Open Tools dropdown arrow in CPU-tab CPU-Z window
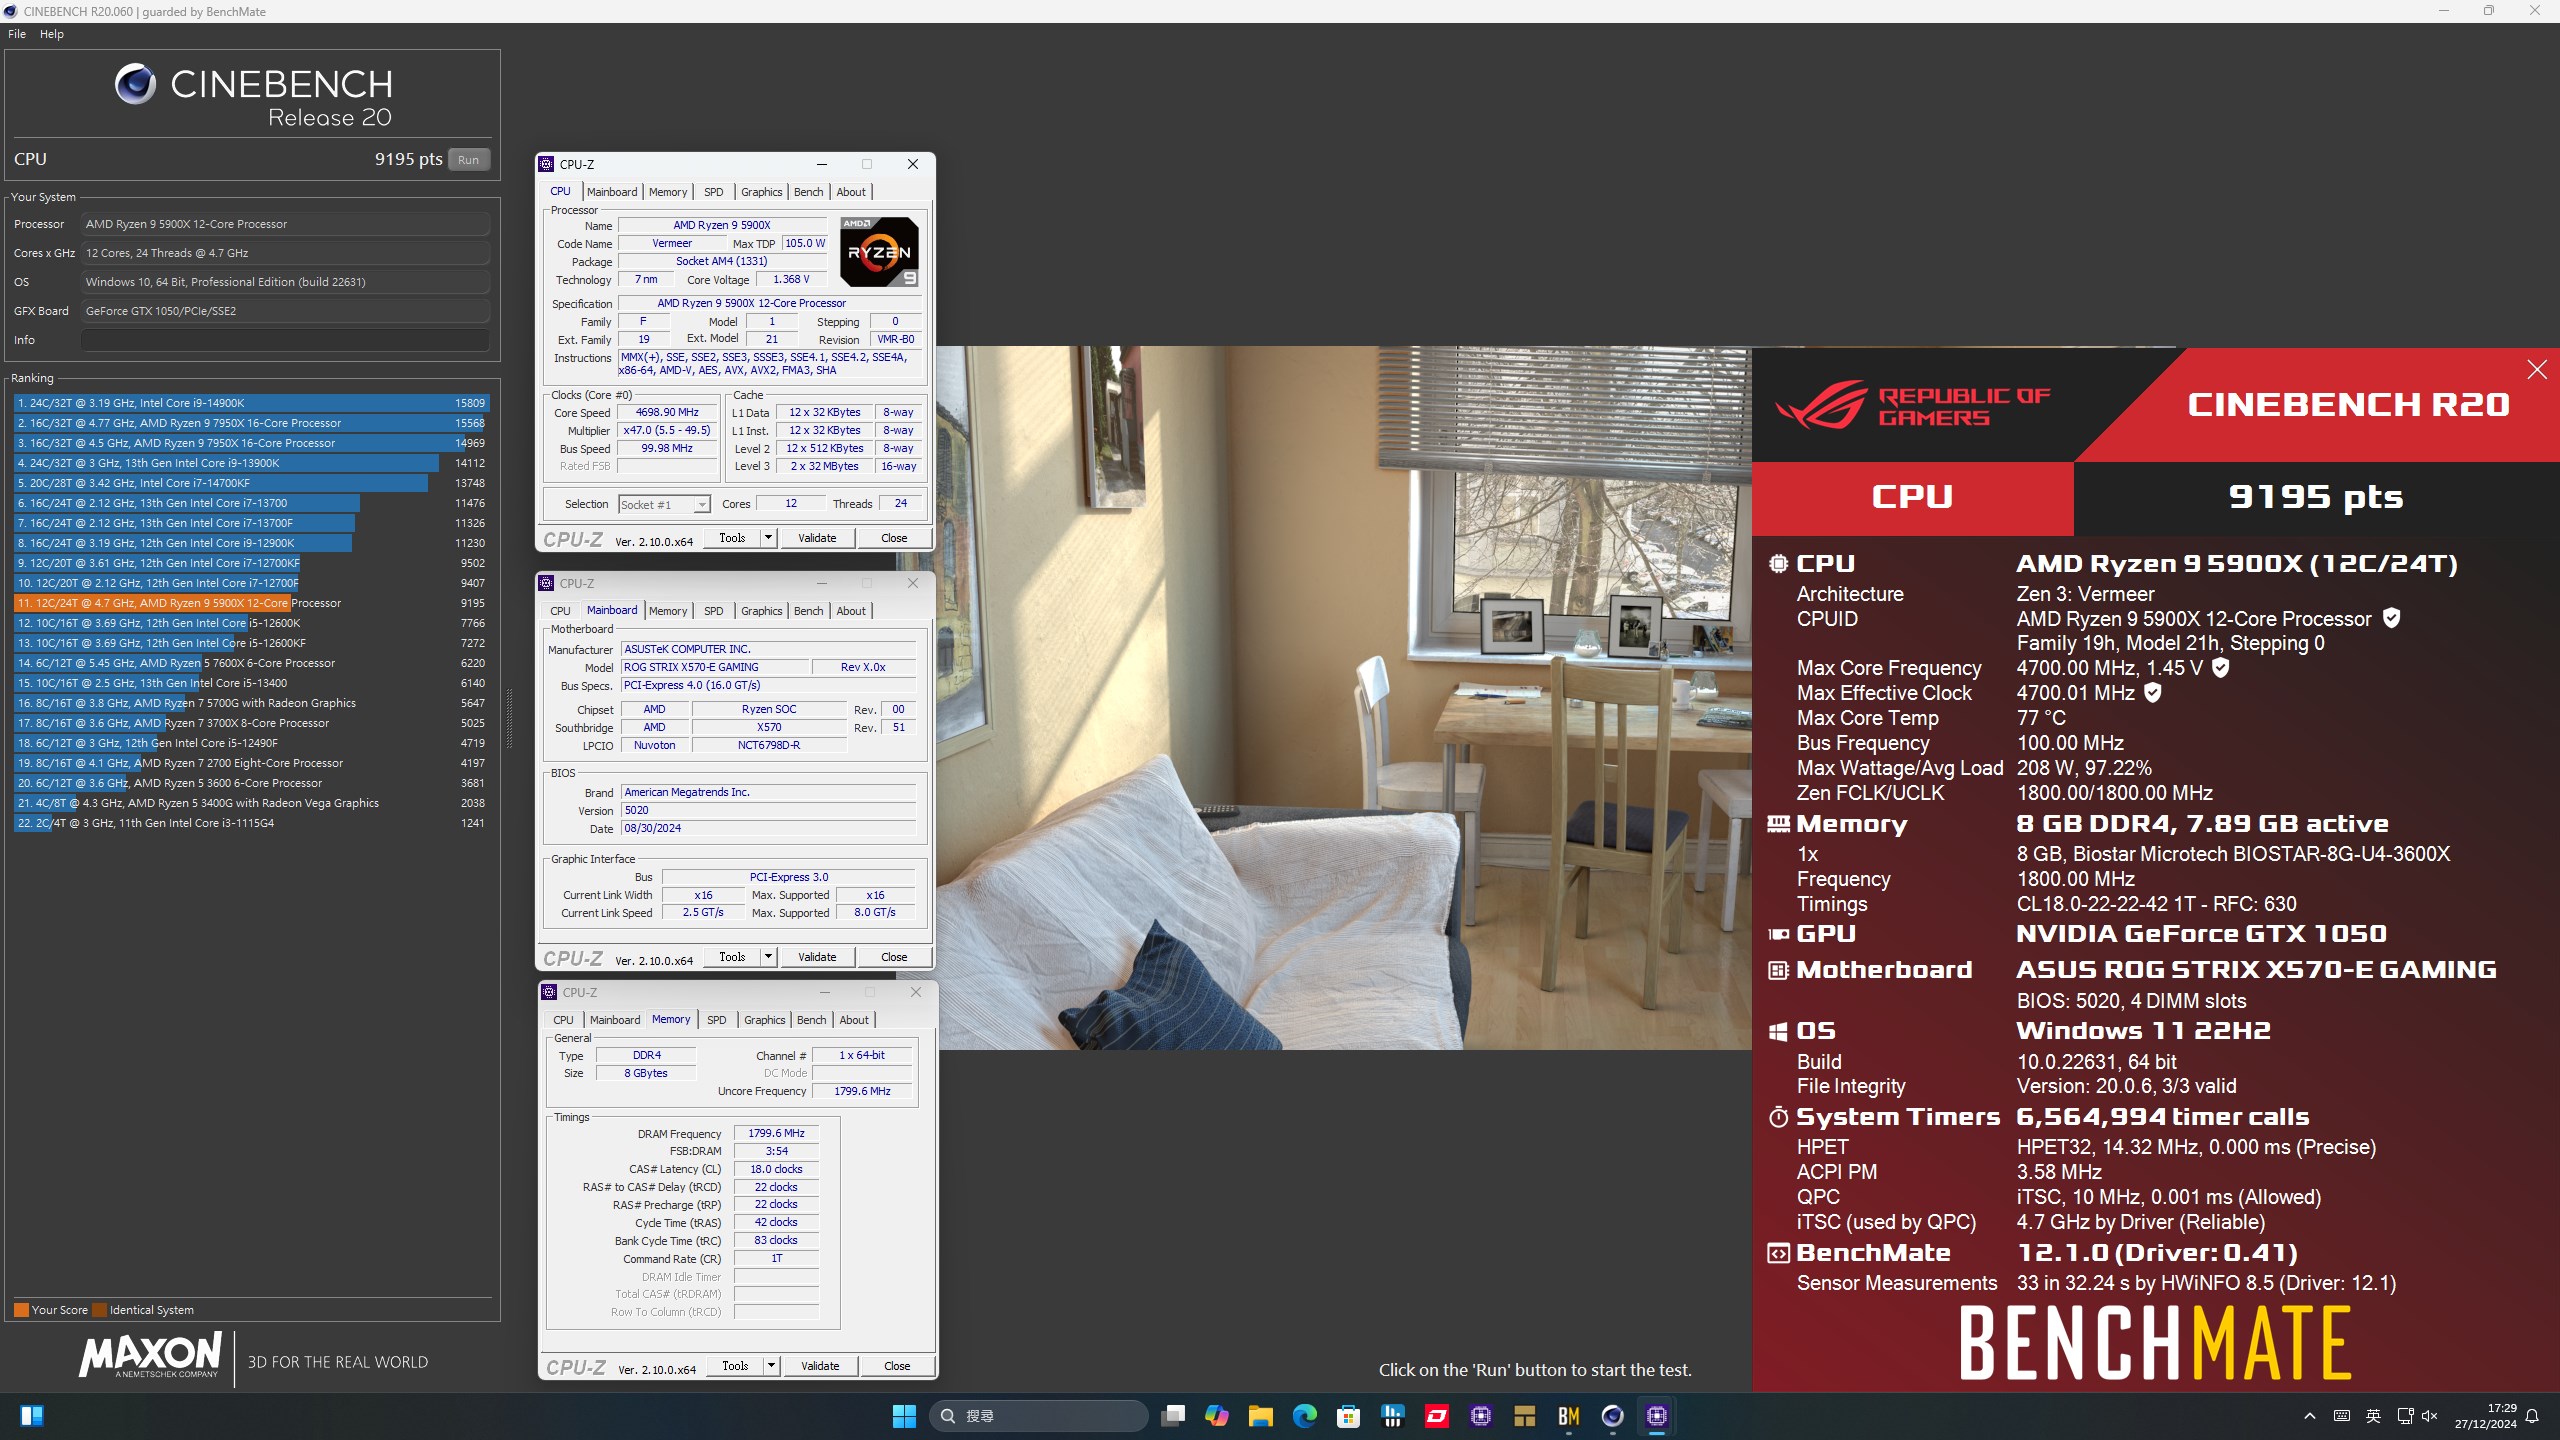2560x1440 pixels. click(768, 538)
